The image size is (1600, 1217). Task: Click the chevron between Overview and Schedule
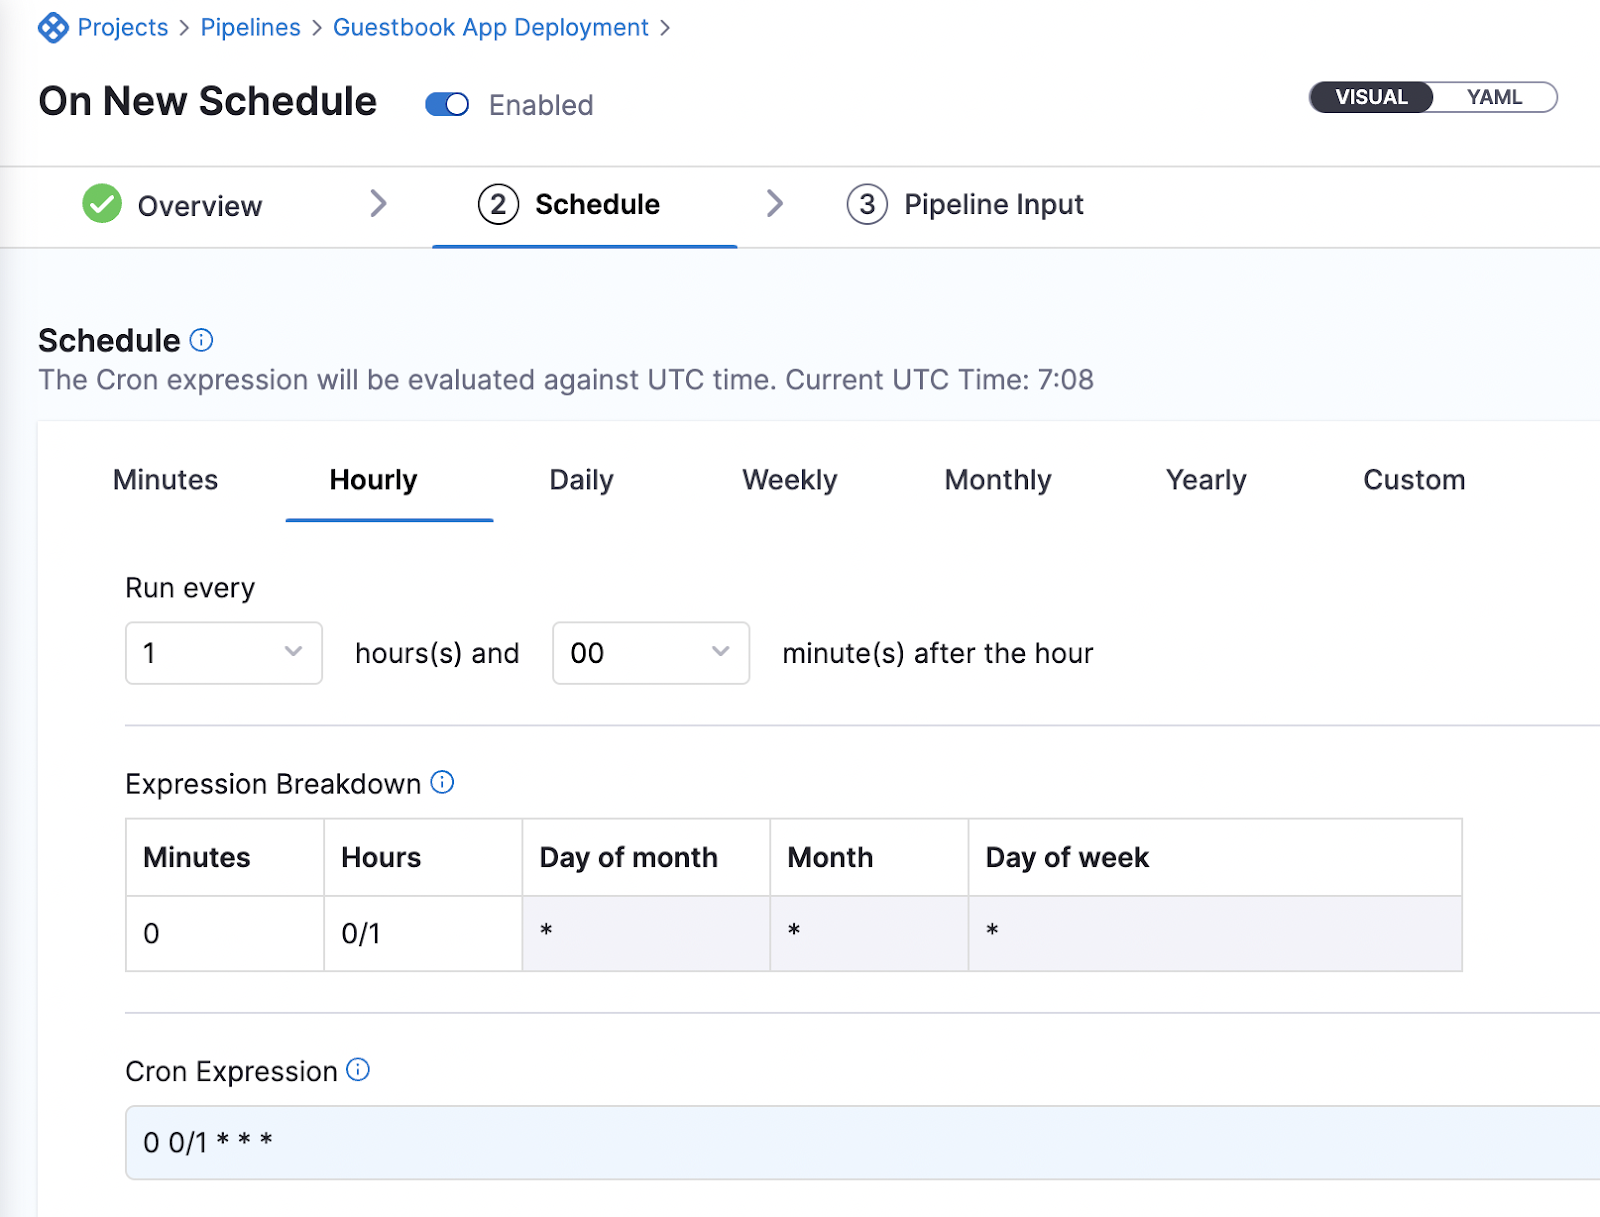tap(379, 203)
